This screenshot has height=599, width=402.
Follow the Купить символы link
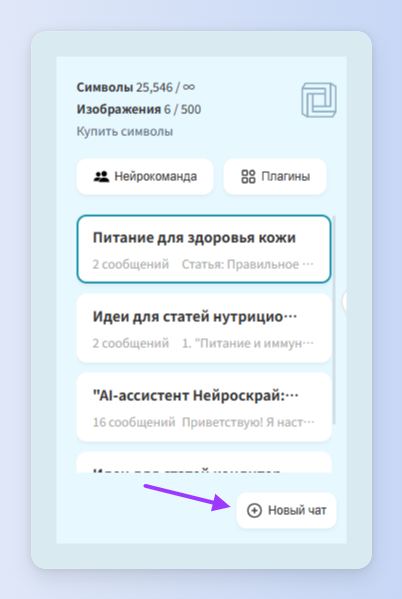pyautogui.click(x=125, y=131)
